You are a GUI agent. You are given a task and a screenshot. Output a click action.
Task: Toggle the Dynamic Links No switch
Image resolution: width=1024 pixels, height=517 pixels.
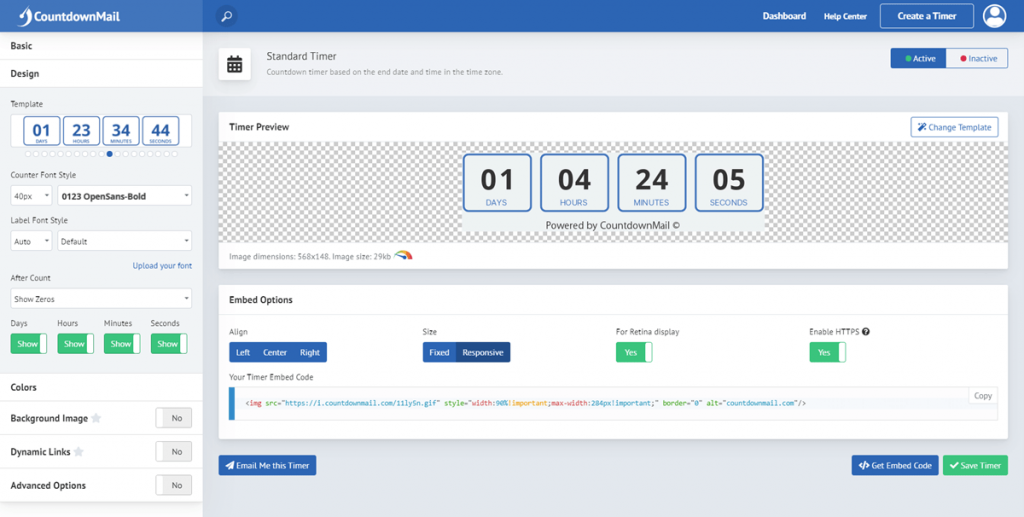click(x=174, y=452)
